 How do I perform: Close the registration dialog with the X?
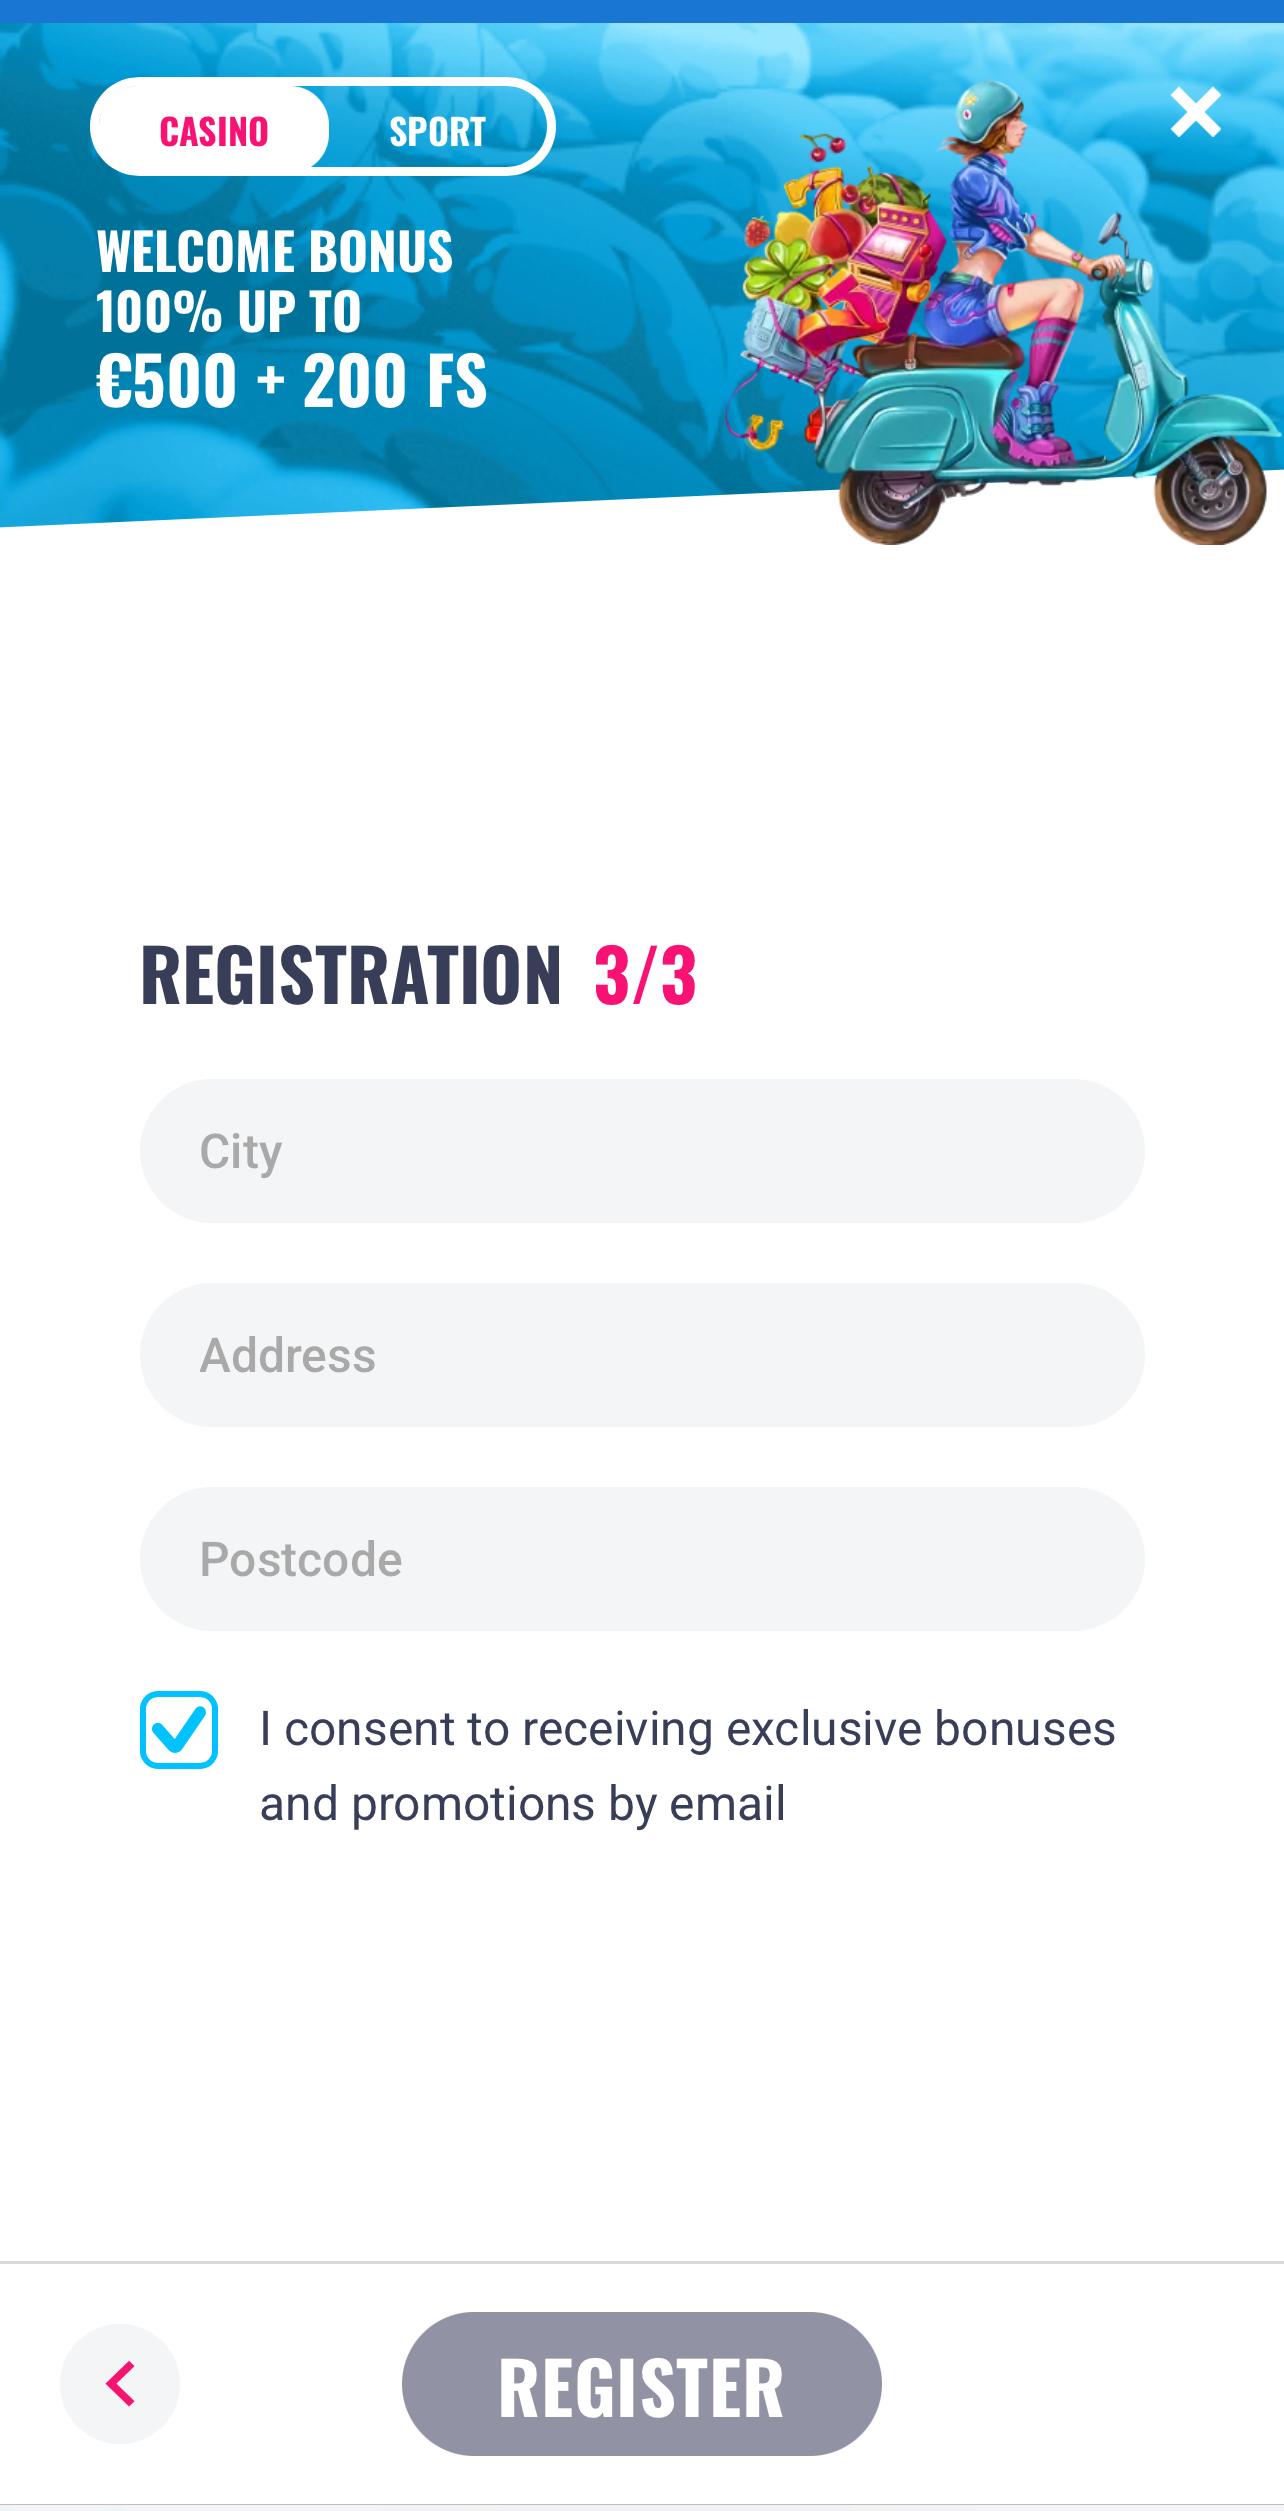(x=1195, y=112)
